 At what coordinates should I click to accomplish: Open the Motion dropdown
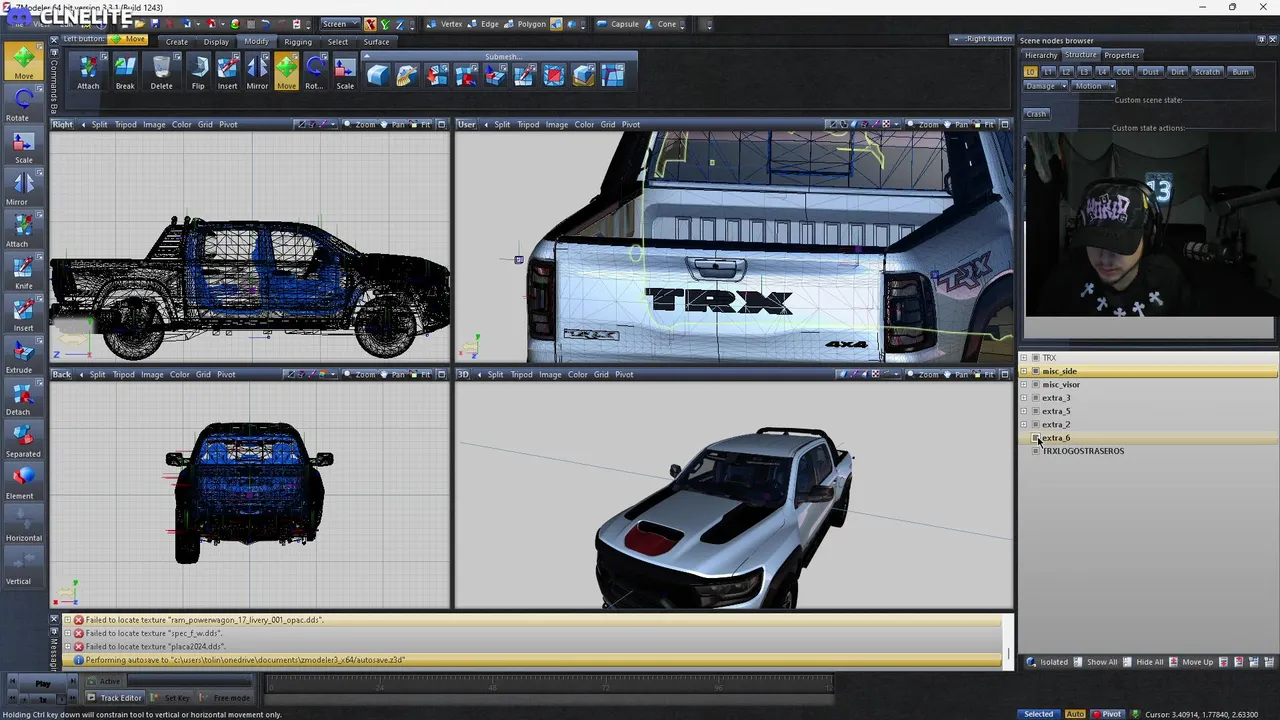[x=1093, y=86]
